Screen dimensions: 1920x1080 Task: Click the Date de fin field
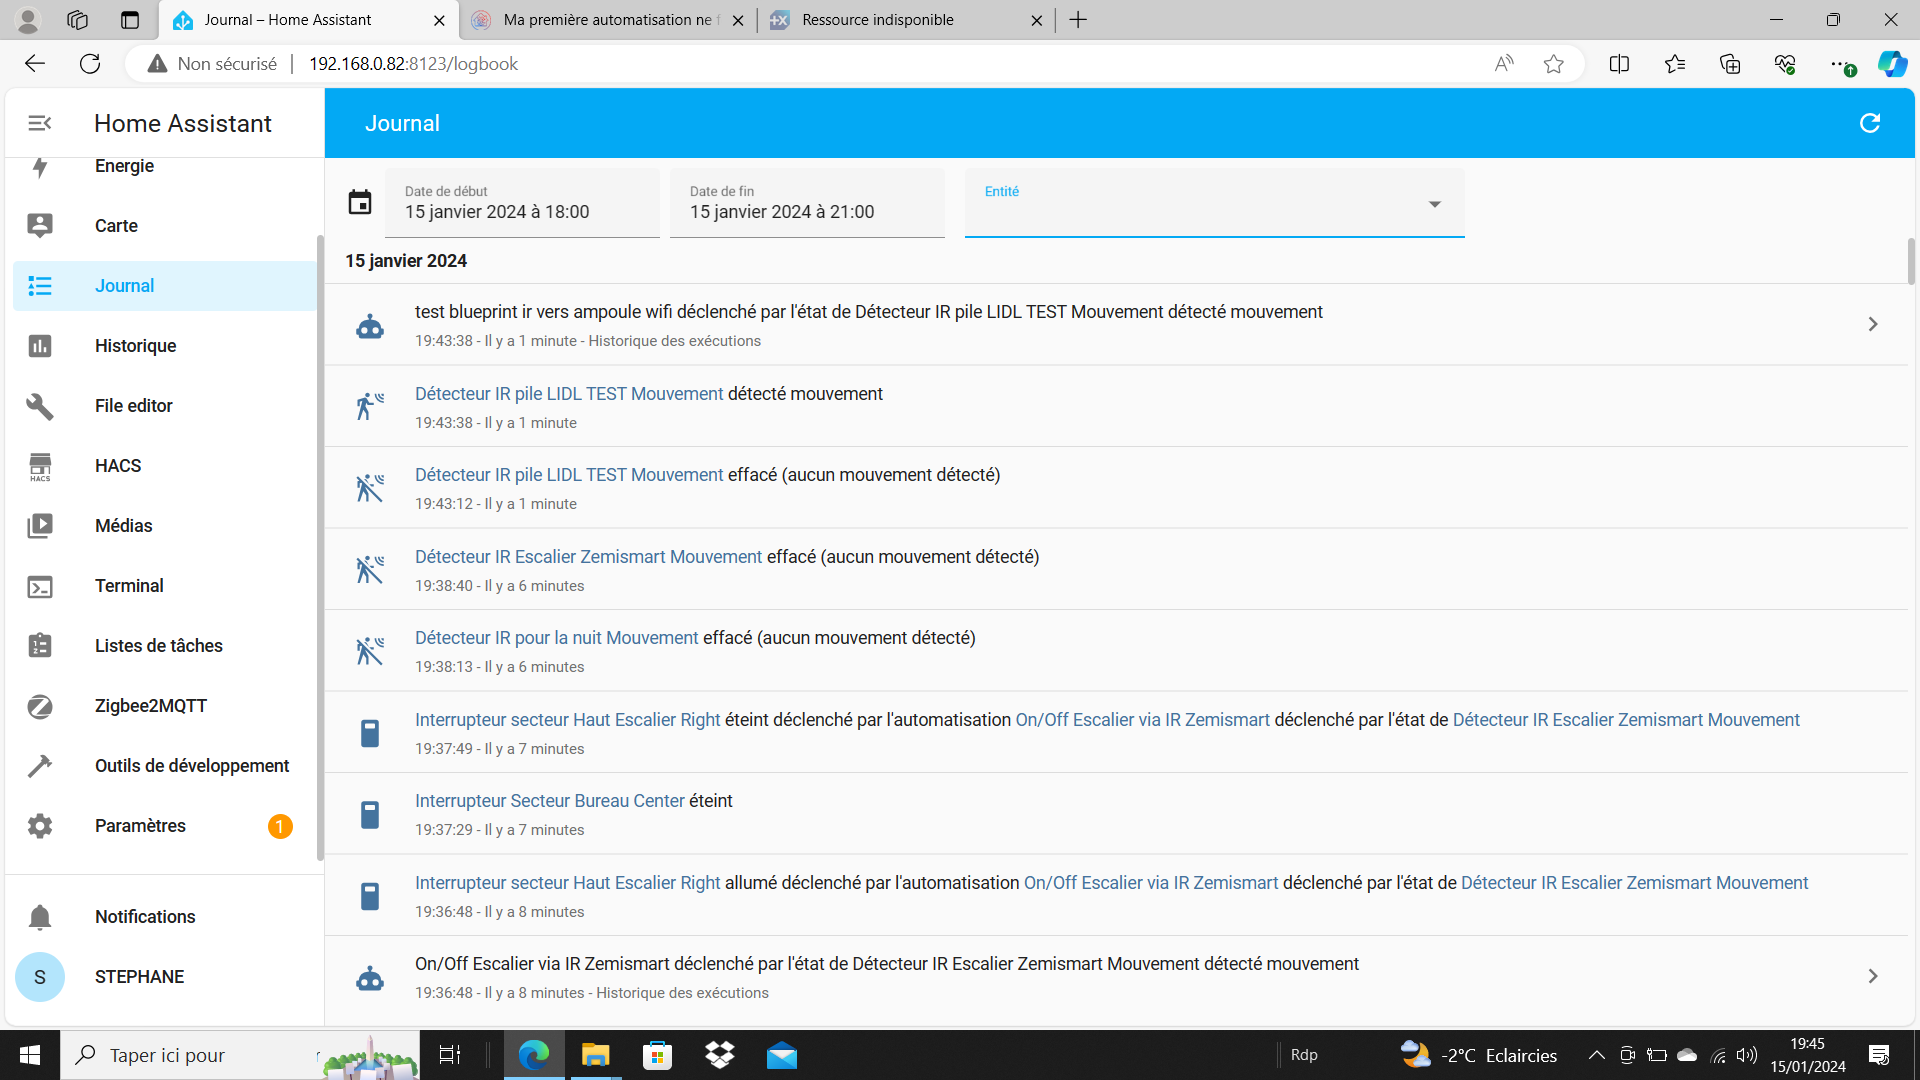[x=806, y=203]
